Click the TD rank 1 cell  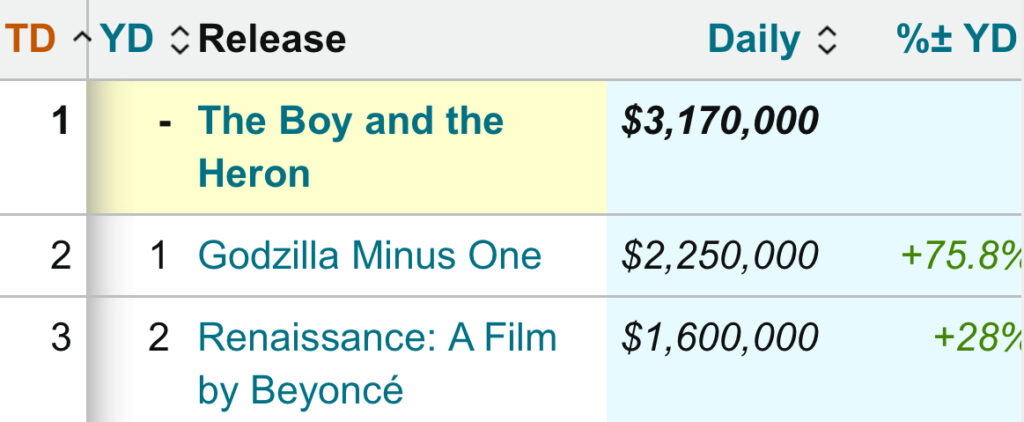point(61,122)
